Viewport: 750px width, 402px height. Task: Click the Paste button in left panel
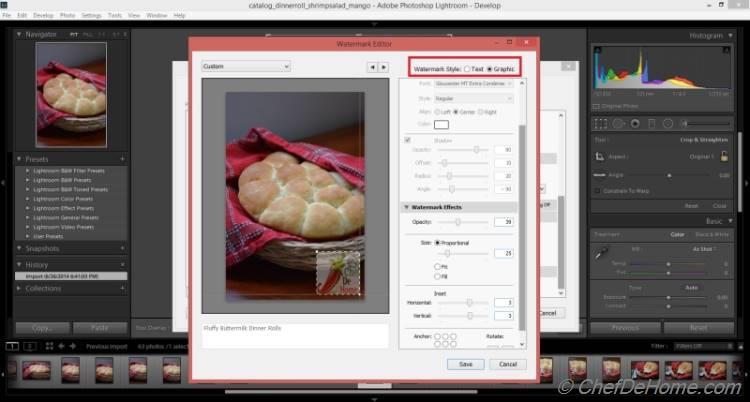pos(100,328)
